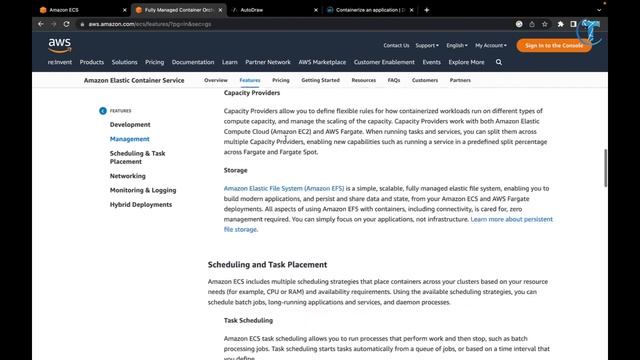The height and width of the screenshot is (360, 640).
Task: Open the extensions puzzle icon
Action: point(561,24)
